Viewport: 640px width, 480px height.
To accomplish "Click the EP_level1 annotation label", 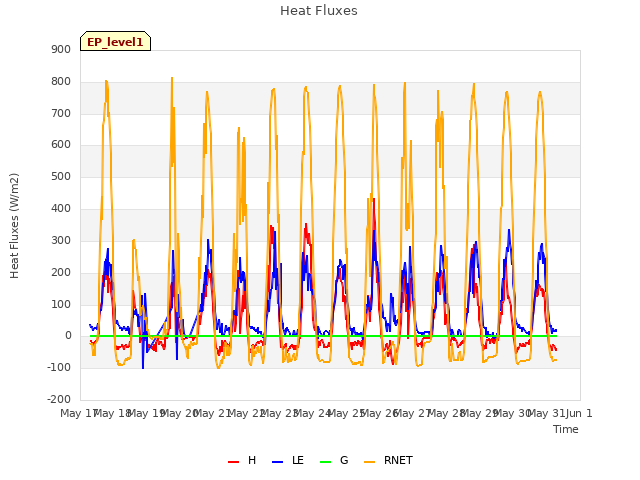I will pyautogui.click(x=116, y=42).
